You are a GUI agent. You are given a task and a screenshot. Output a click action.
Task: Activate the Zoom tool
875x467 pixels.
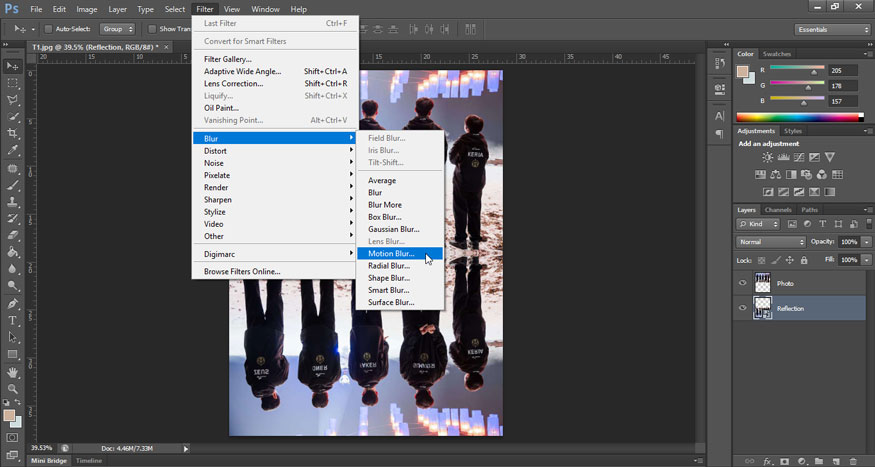coord(13,388)
